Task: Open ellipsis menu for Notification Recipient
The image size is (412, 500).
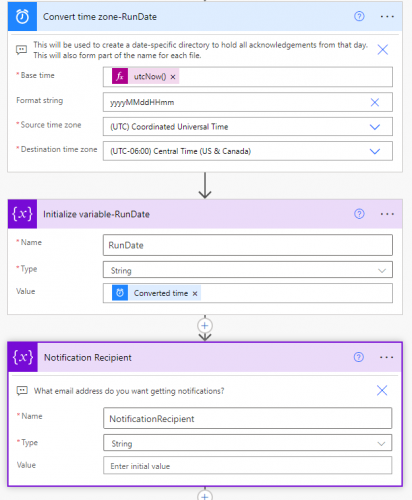Action: pyautogui.click(x=386, y=357)
